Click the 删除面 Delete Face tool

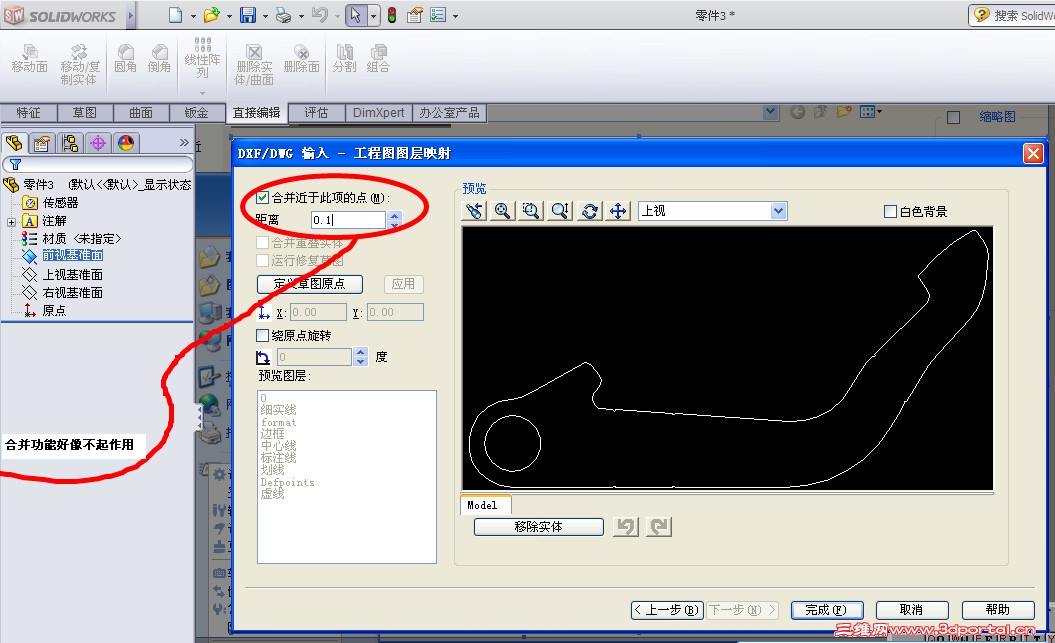tap(301, 59)
